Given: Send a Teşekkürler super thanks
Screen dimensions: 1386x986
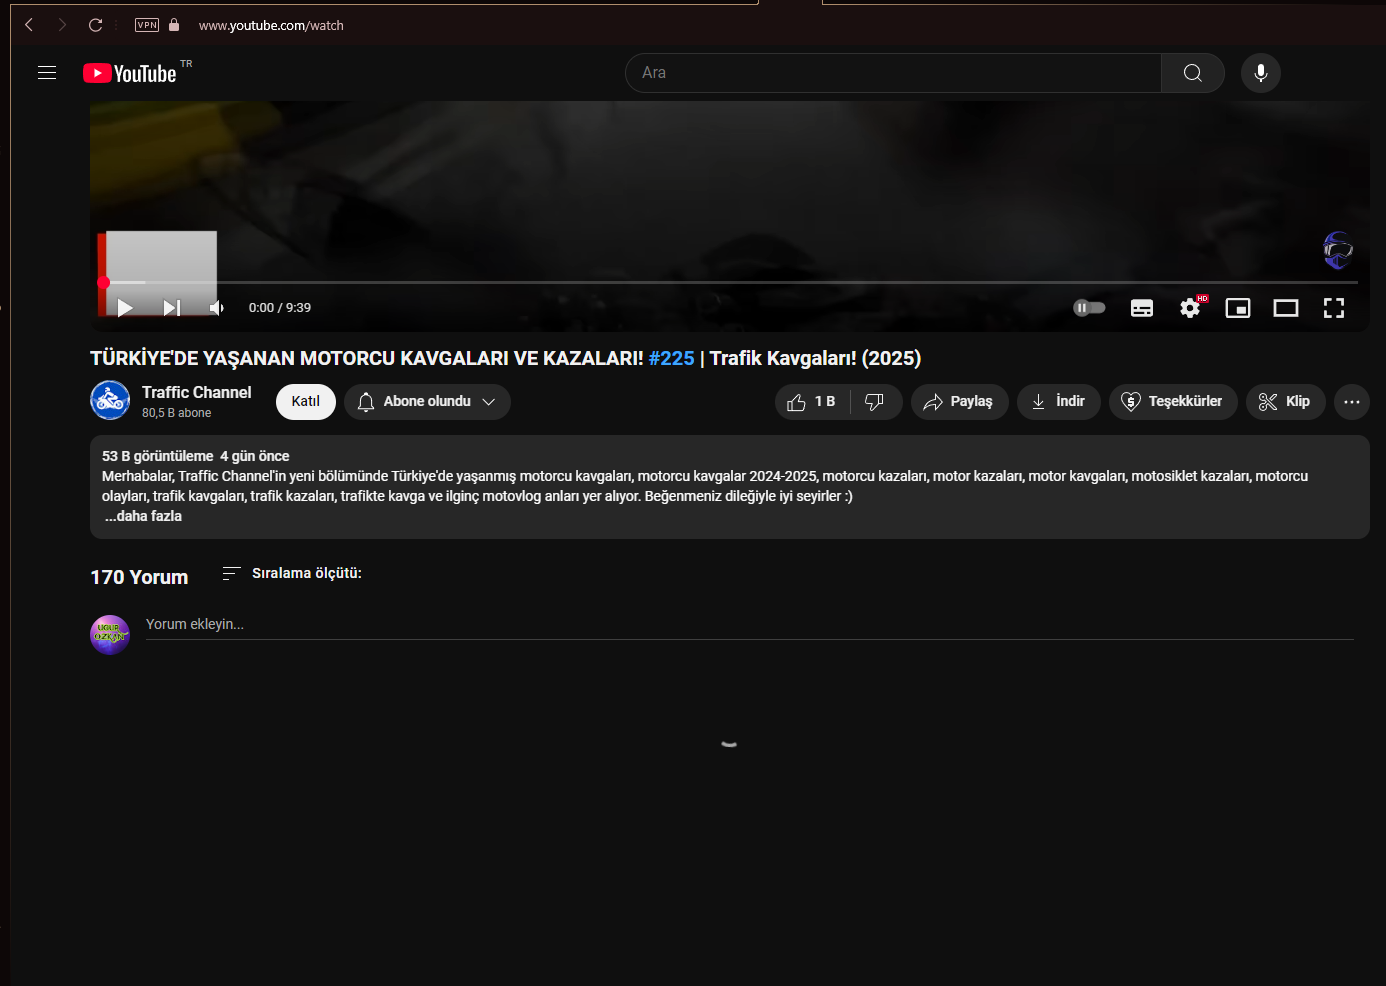Looking at the screenshot, I should point(1173,401).
